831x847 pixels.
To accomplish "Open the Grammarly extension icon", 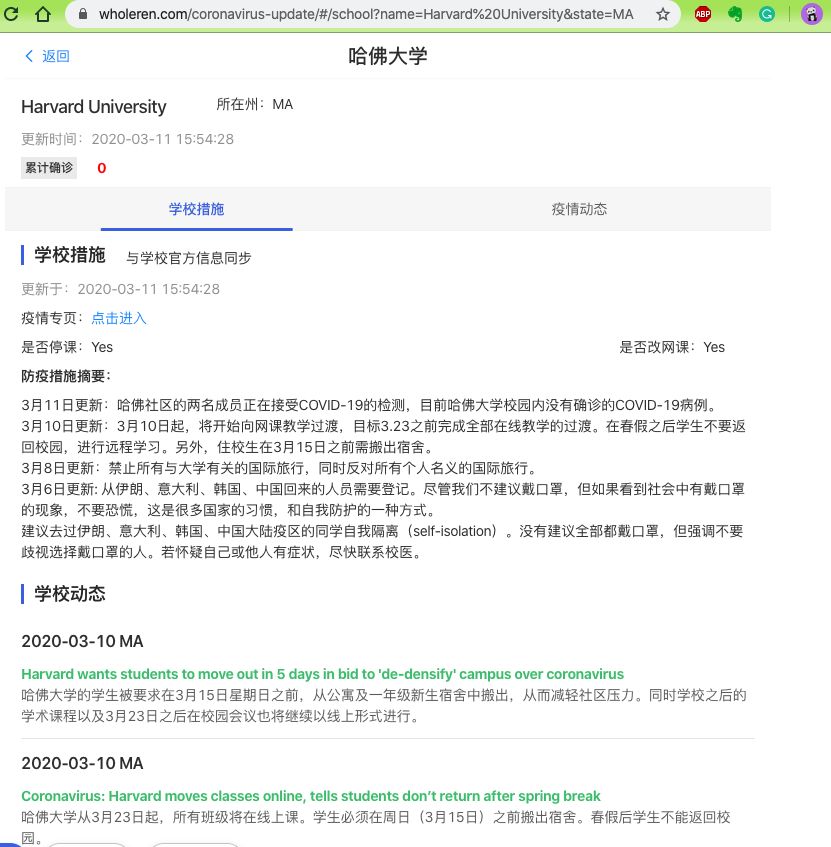I will 767,15.
